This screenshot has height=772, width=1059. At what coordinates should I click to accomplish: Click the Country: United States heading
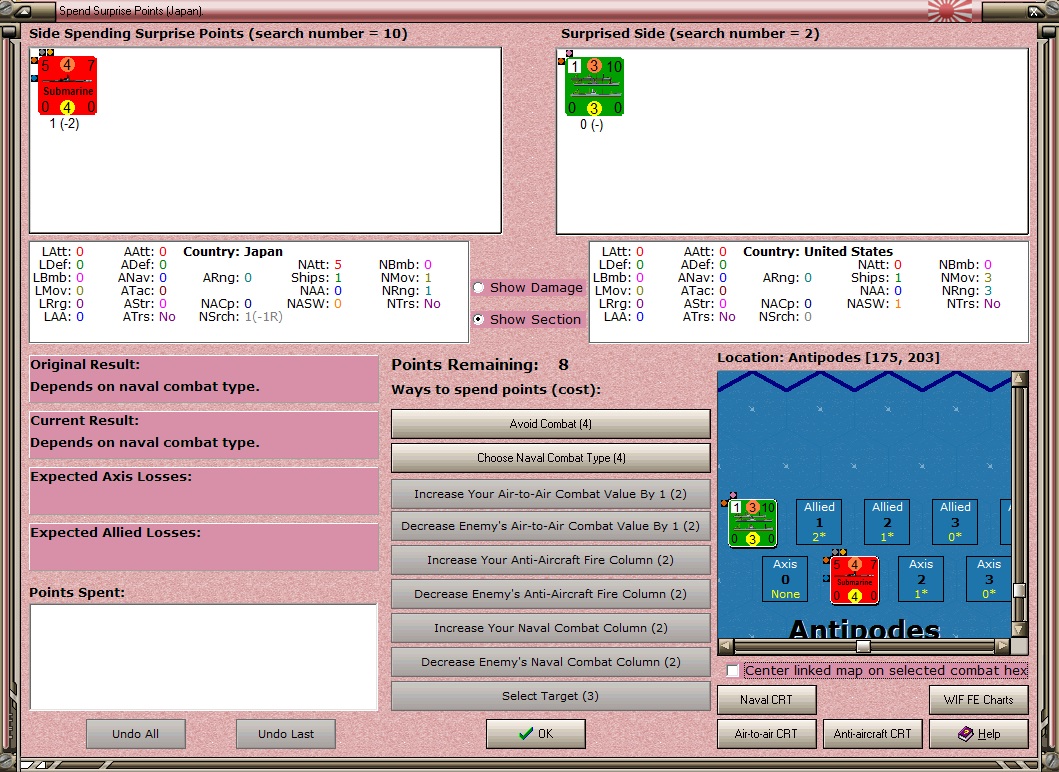click(818, 252)
